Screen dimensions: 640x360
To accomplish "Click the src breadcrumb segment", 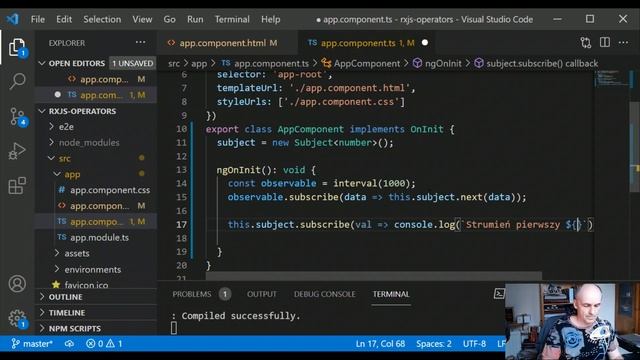I will click(173, 63).
